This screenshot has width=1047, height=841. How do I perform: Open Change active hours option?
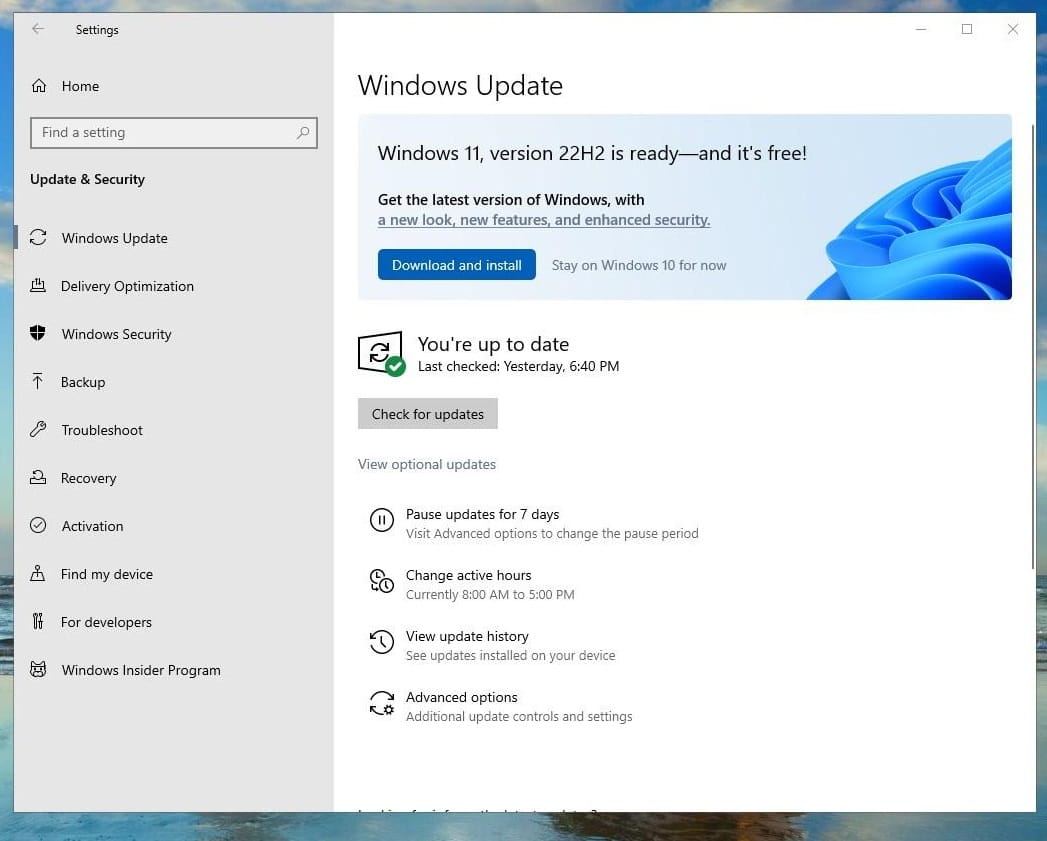(469, 575)
